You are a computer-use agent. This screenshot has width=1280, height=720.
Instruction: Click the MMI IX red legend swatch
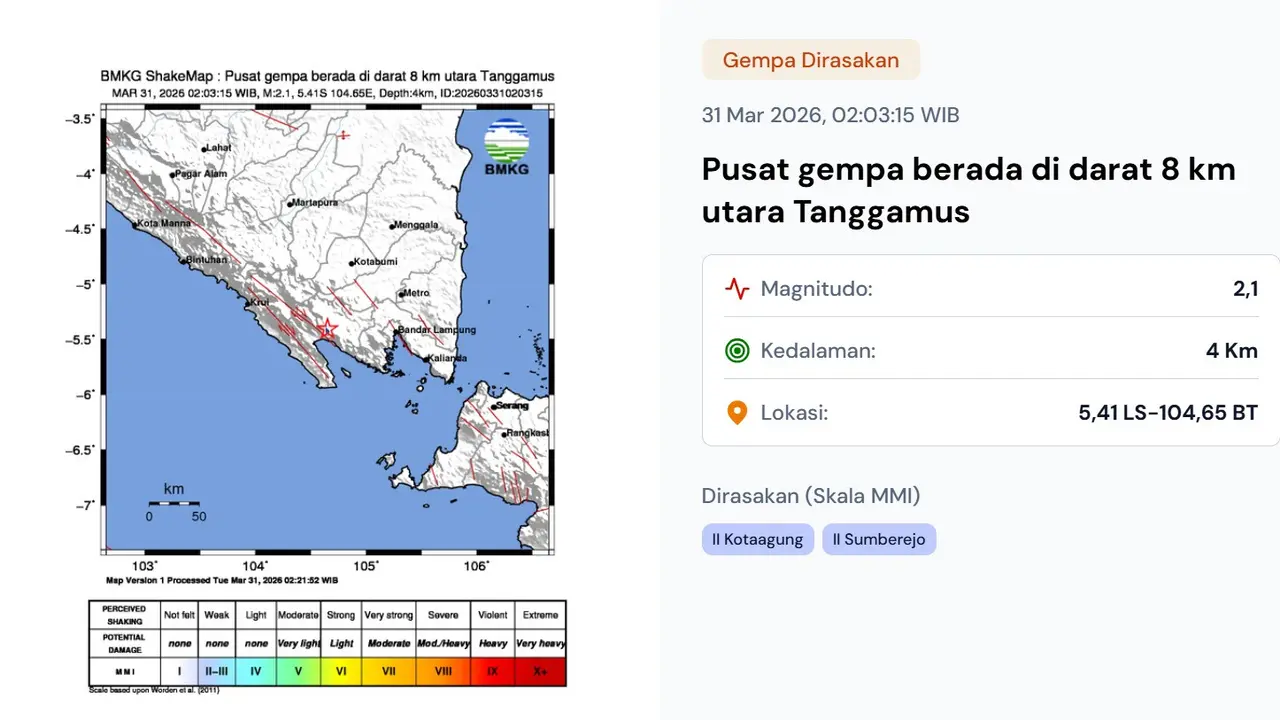pyautogui.click(x=493, y=671)
